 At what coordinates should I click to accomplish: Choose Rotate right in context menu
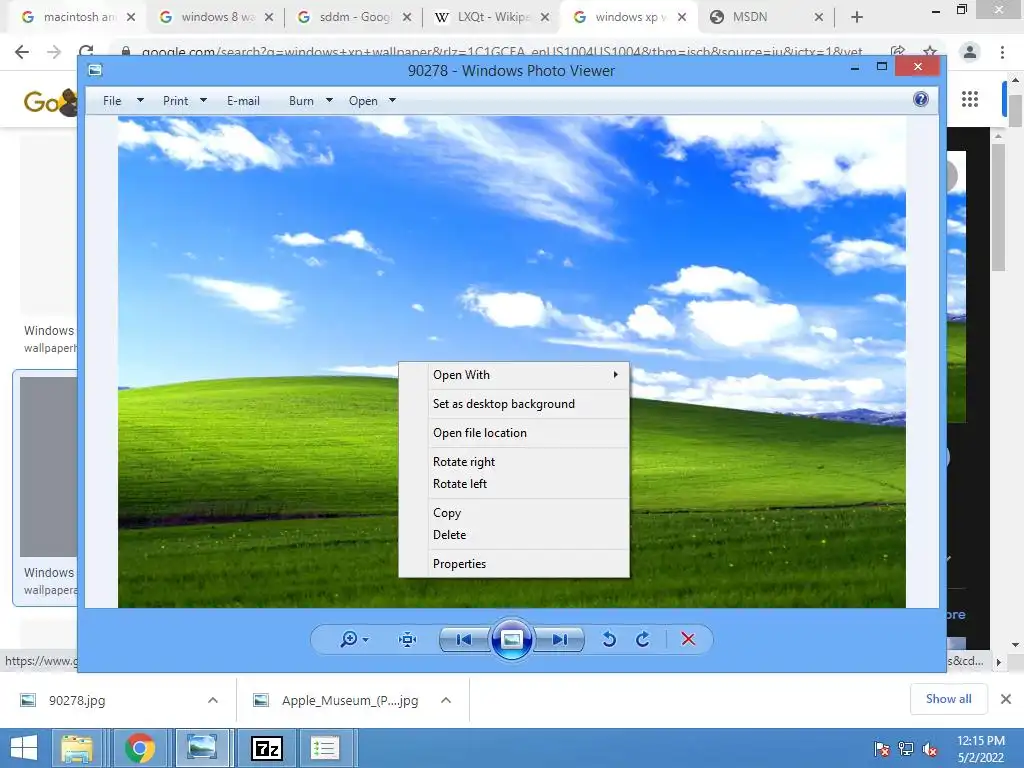click(514, 462)
